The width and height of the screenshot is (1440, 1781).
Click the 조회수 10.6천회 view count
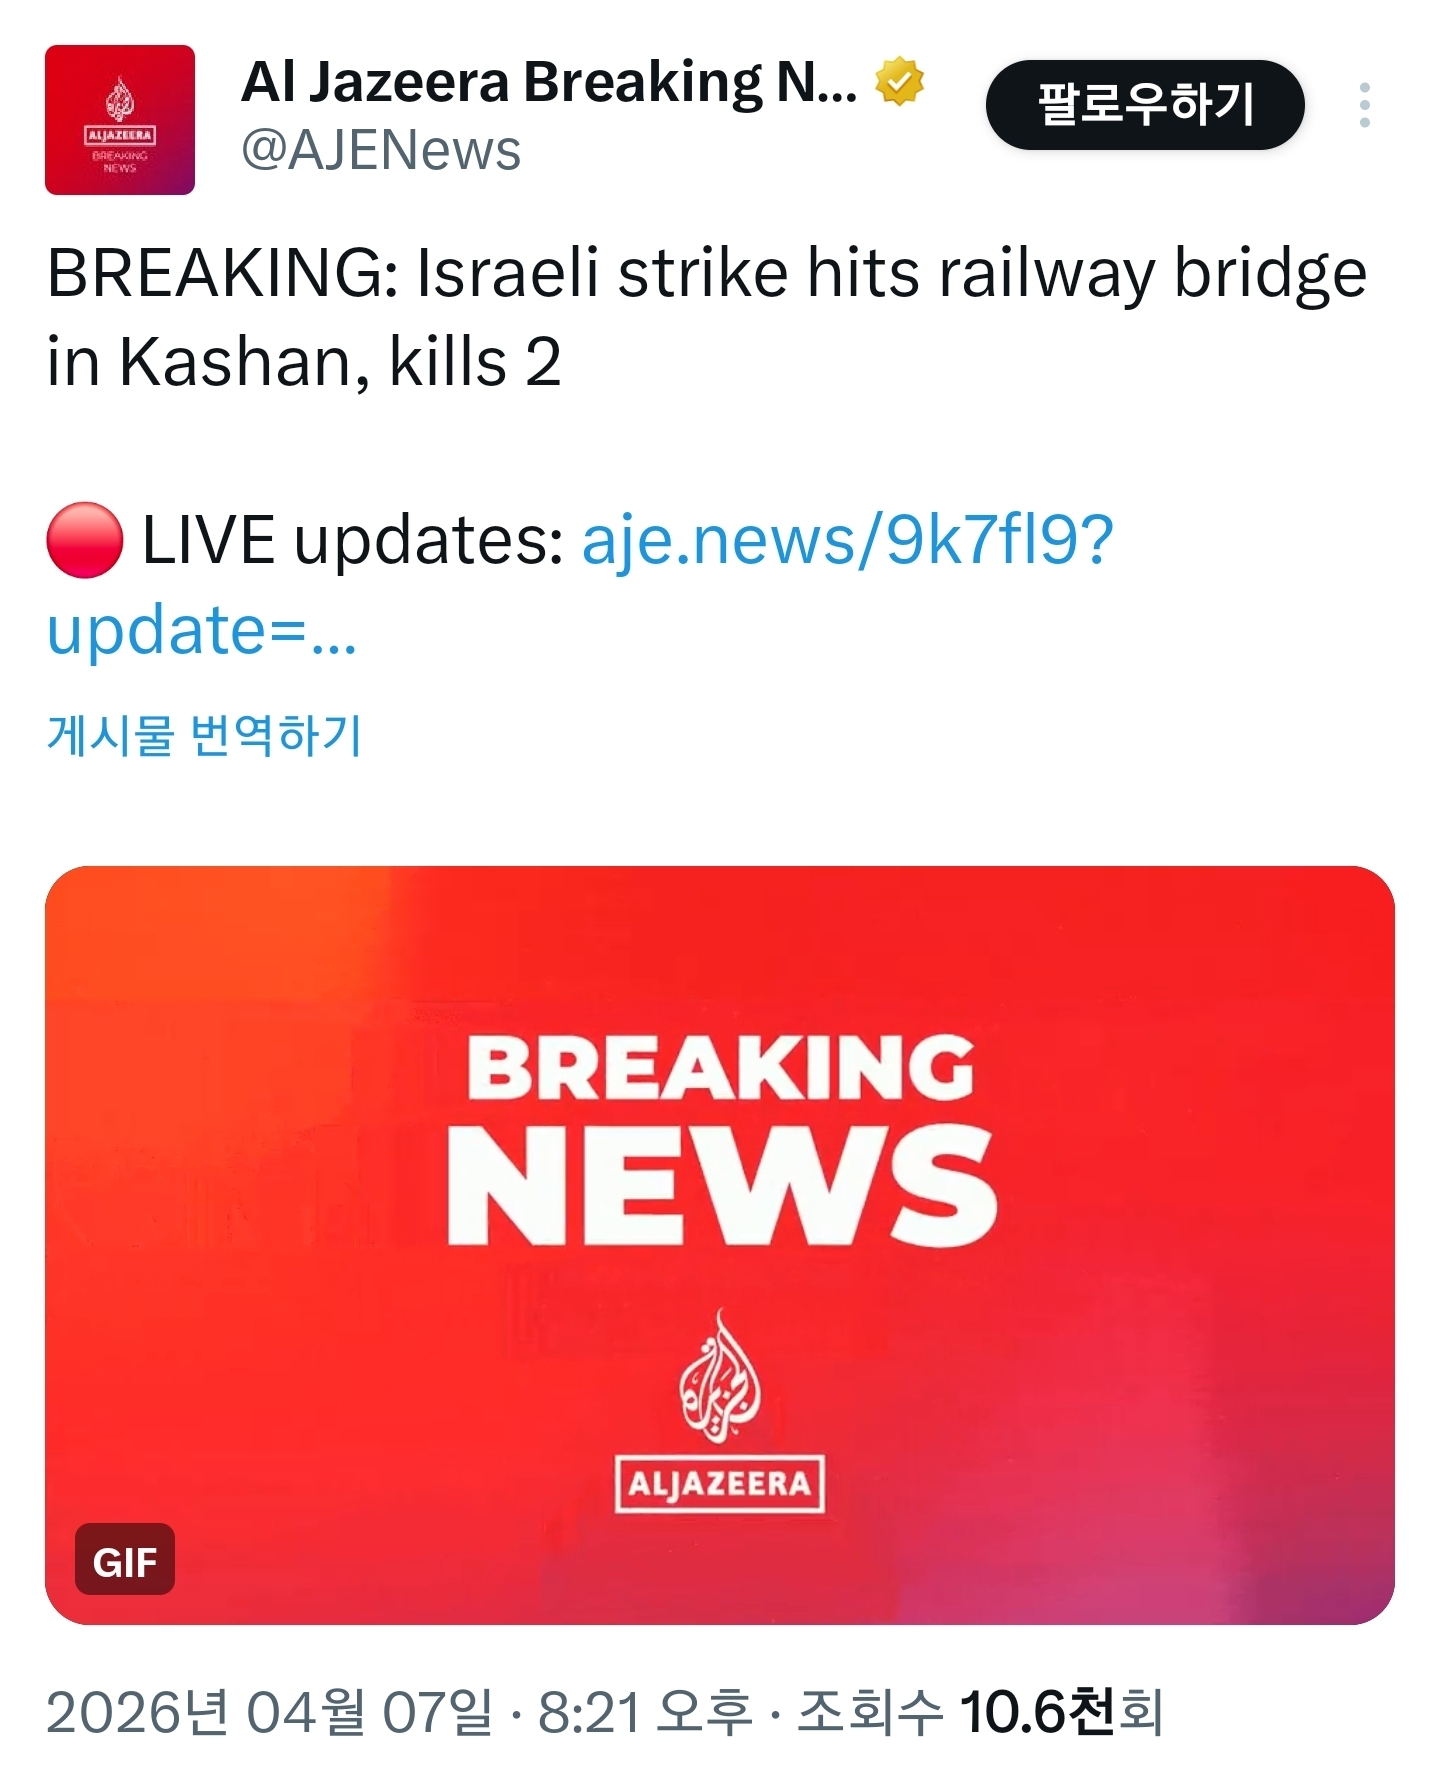tap(980, 1712)
